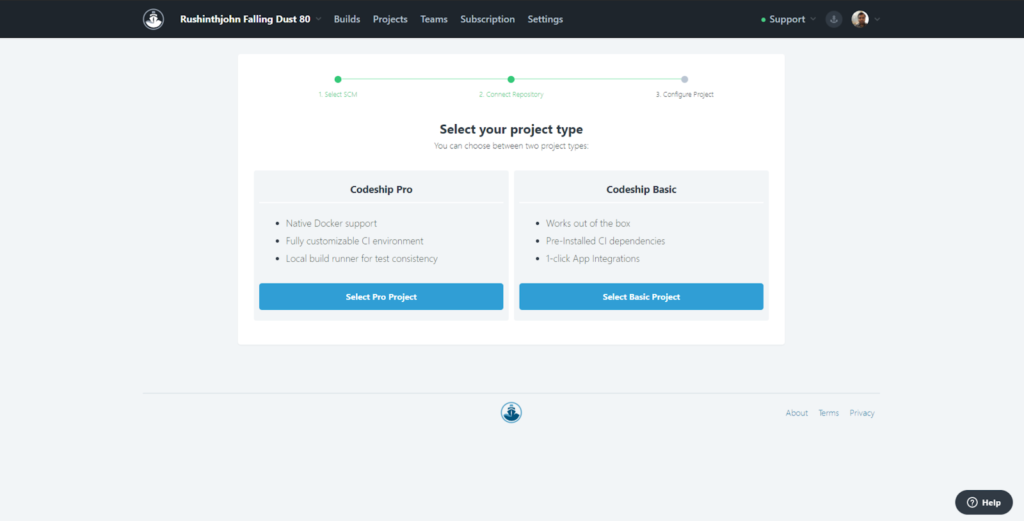
Task: Click the Select SCM step marker
Action: point(338,79)
